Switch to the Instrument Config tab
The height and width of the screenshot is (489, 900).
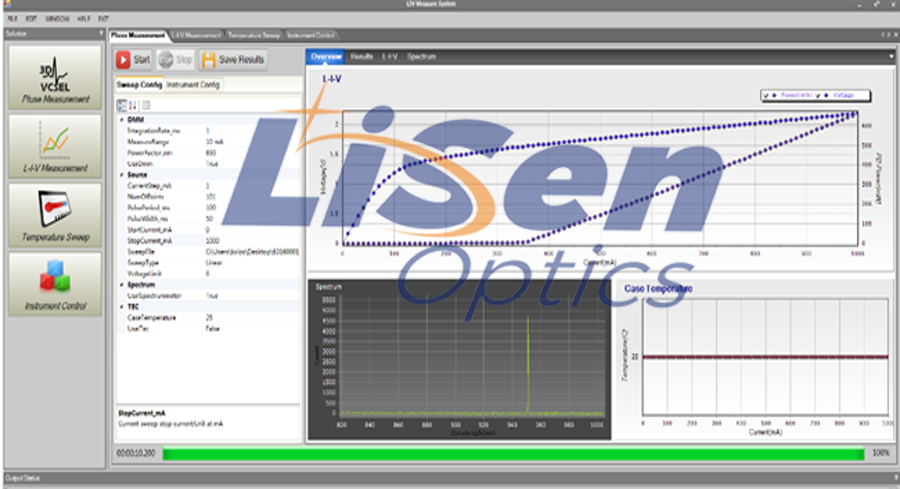193,84
